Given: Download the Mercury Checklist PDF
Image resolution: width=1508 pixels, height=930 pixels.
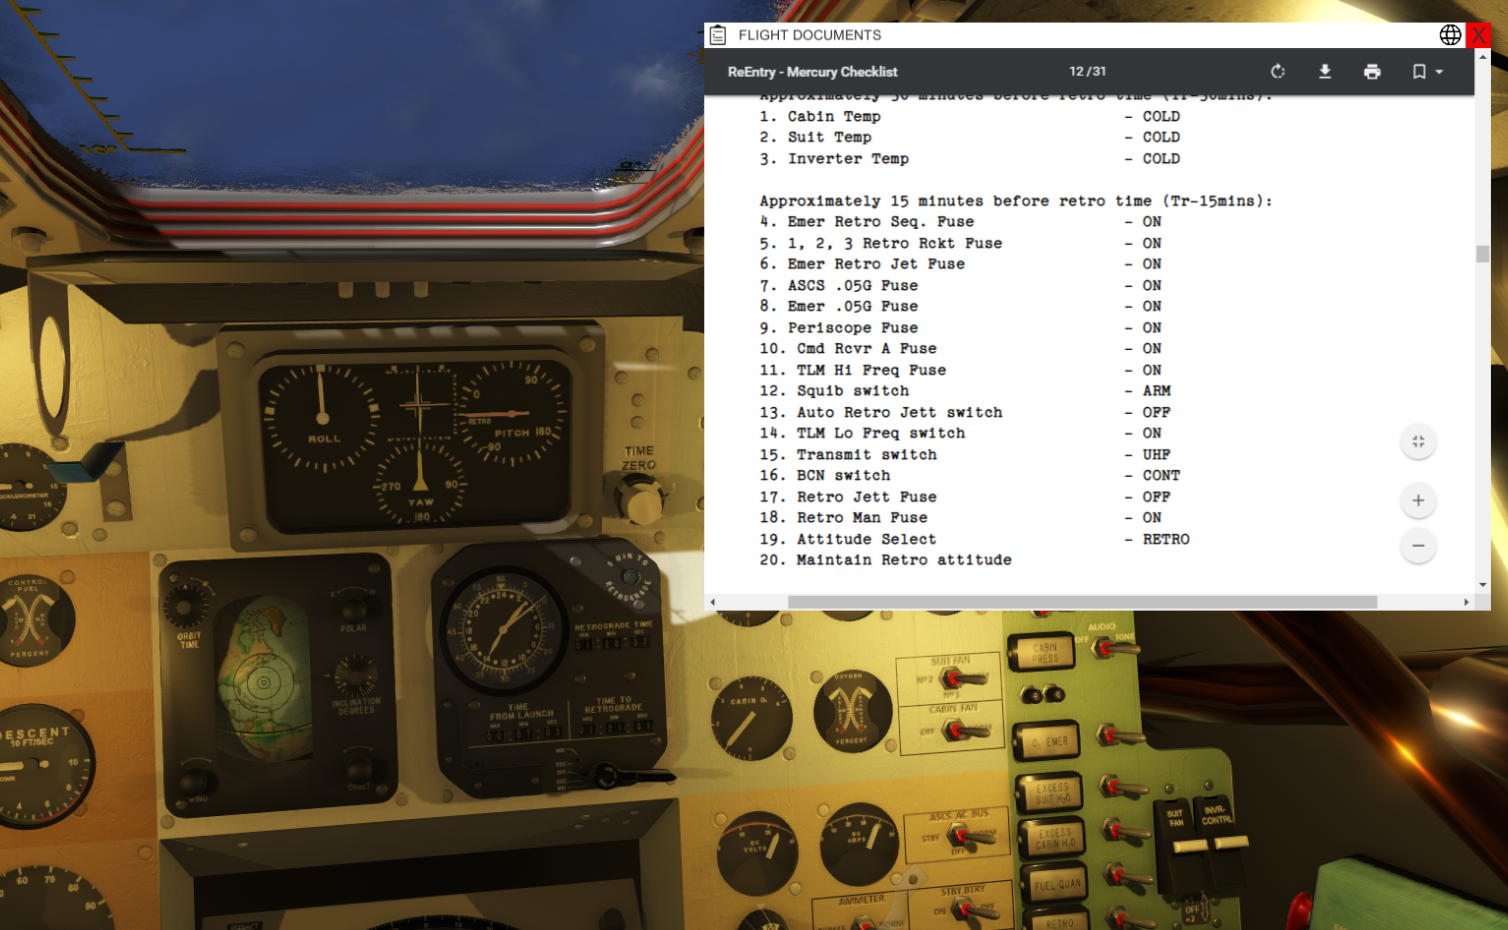Looking at the screenshot, I should (x=1325, y=72).
